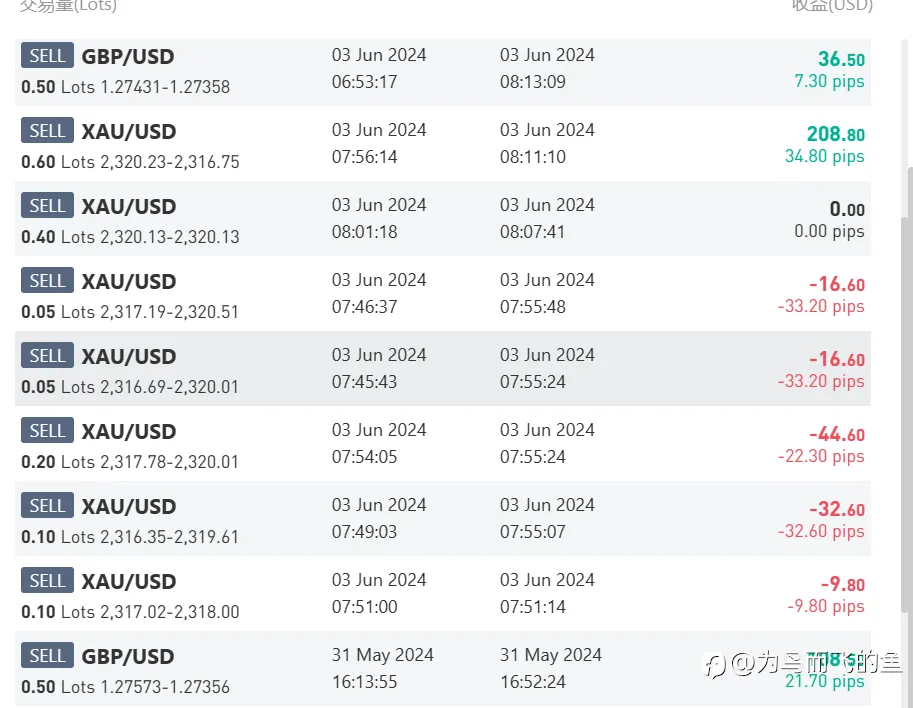Select the 208.80 profit XAU/USD row
This screenshot has height=708, width=913.
coord(443,143)
